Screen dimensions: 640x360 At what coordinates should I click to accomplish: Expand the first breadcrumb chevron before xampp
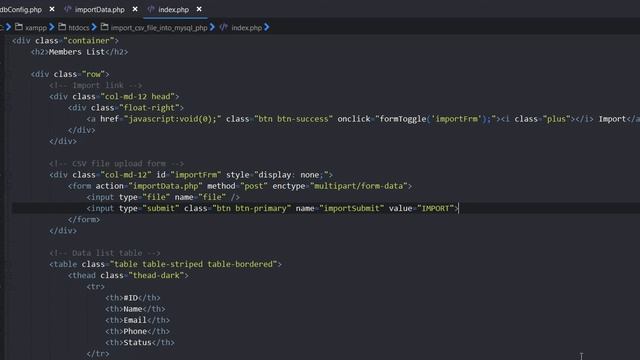8,27
